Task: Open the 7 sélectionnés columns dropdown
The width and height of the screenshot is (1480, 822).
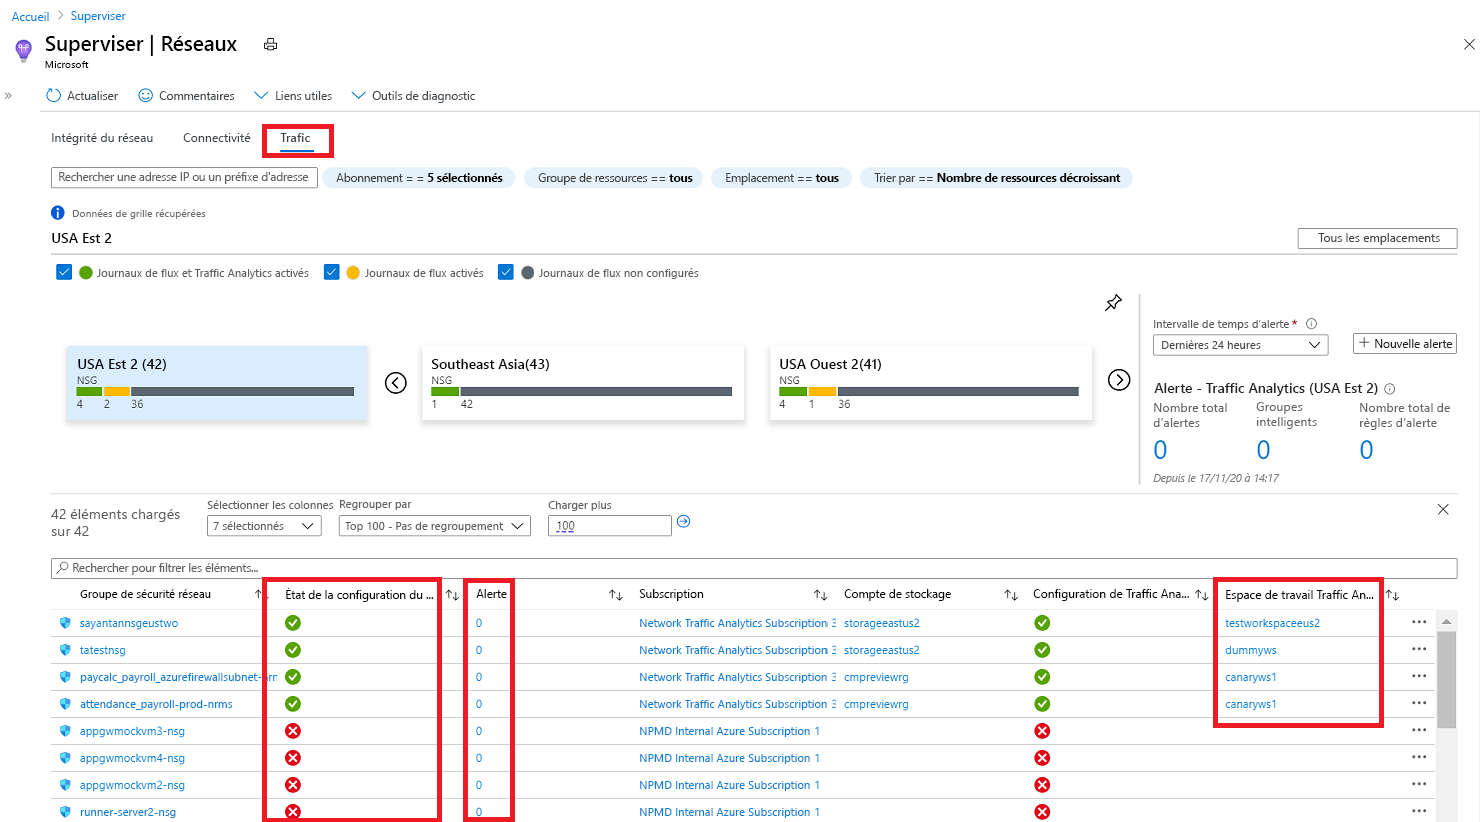Action: click(x=264, y=526)
